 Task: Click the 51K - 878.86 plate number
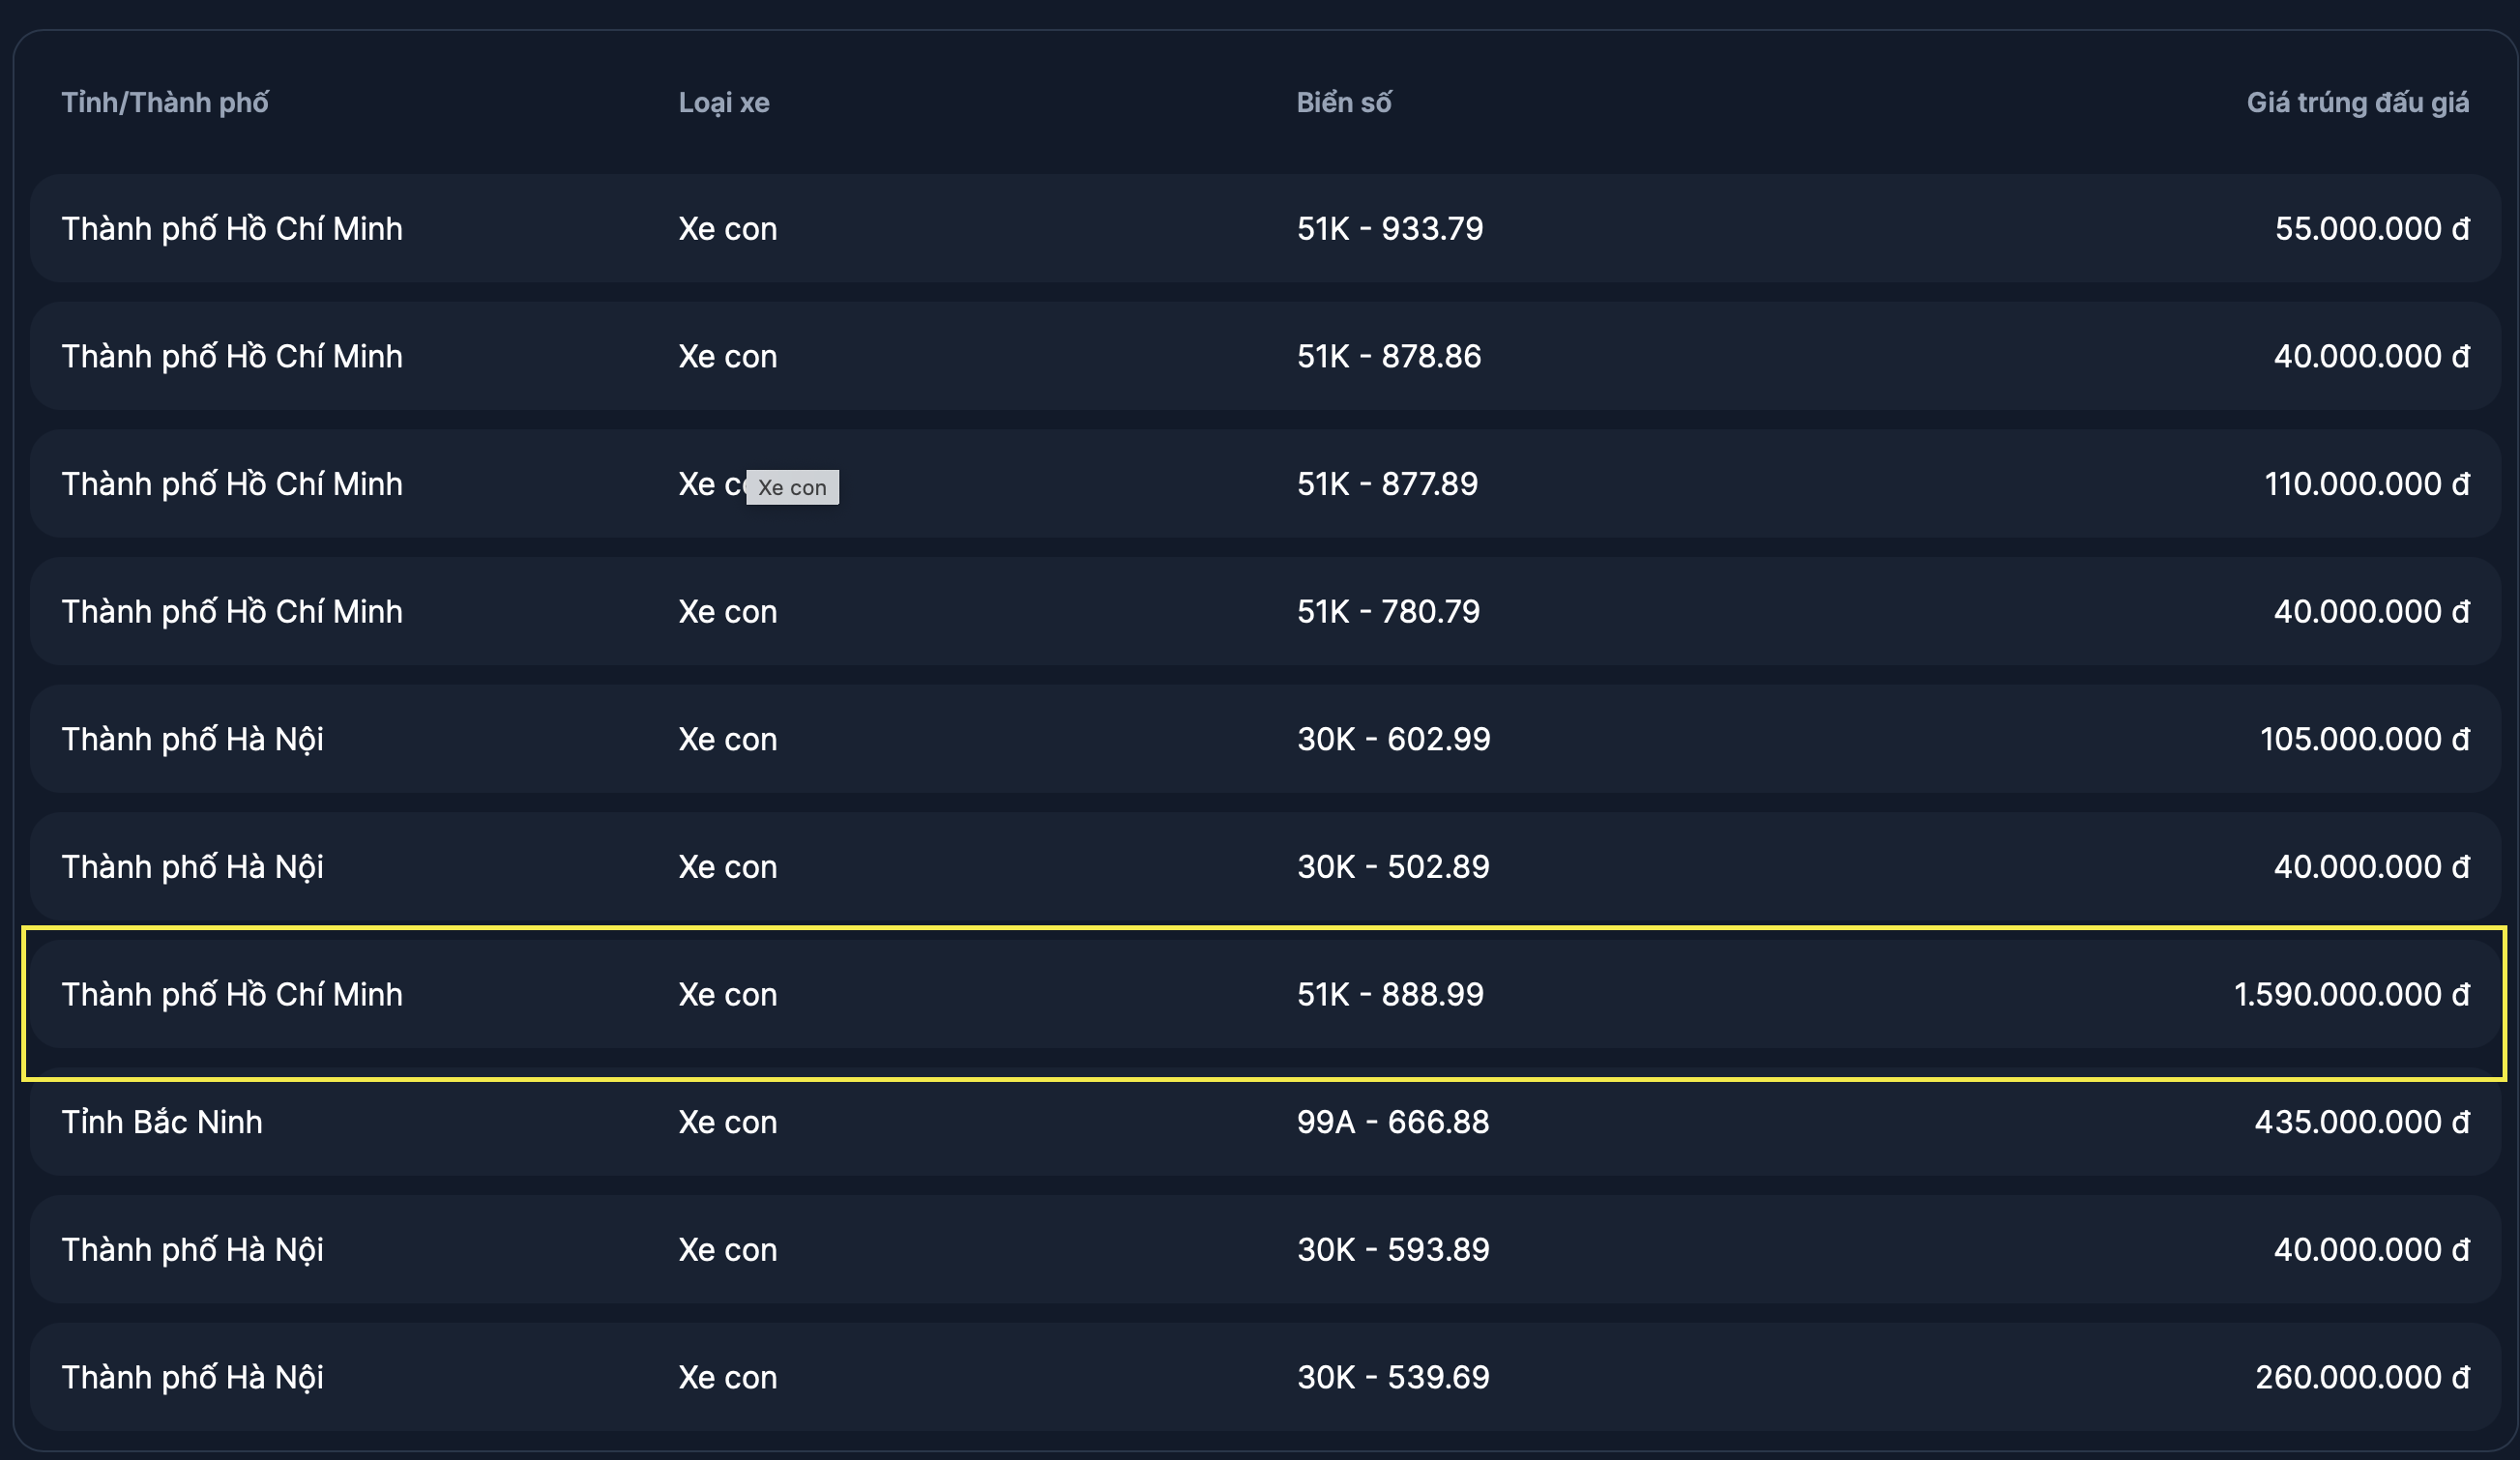click(1388, 356)
